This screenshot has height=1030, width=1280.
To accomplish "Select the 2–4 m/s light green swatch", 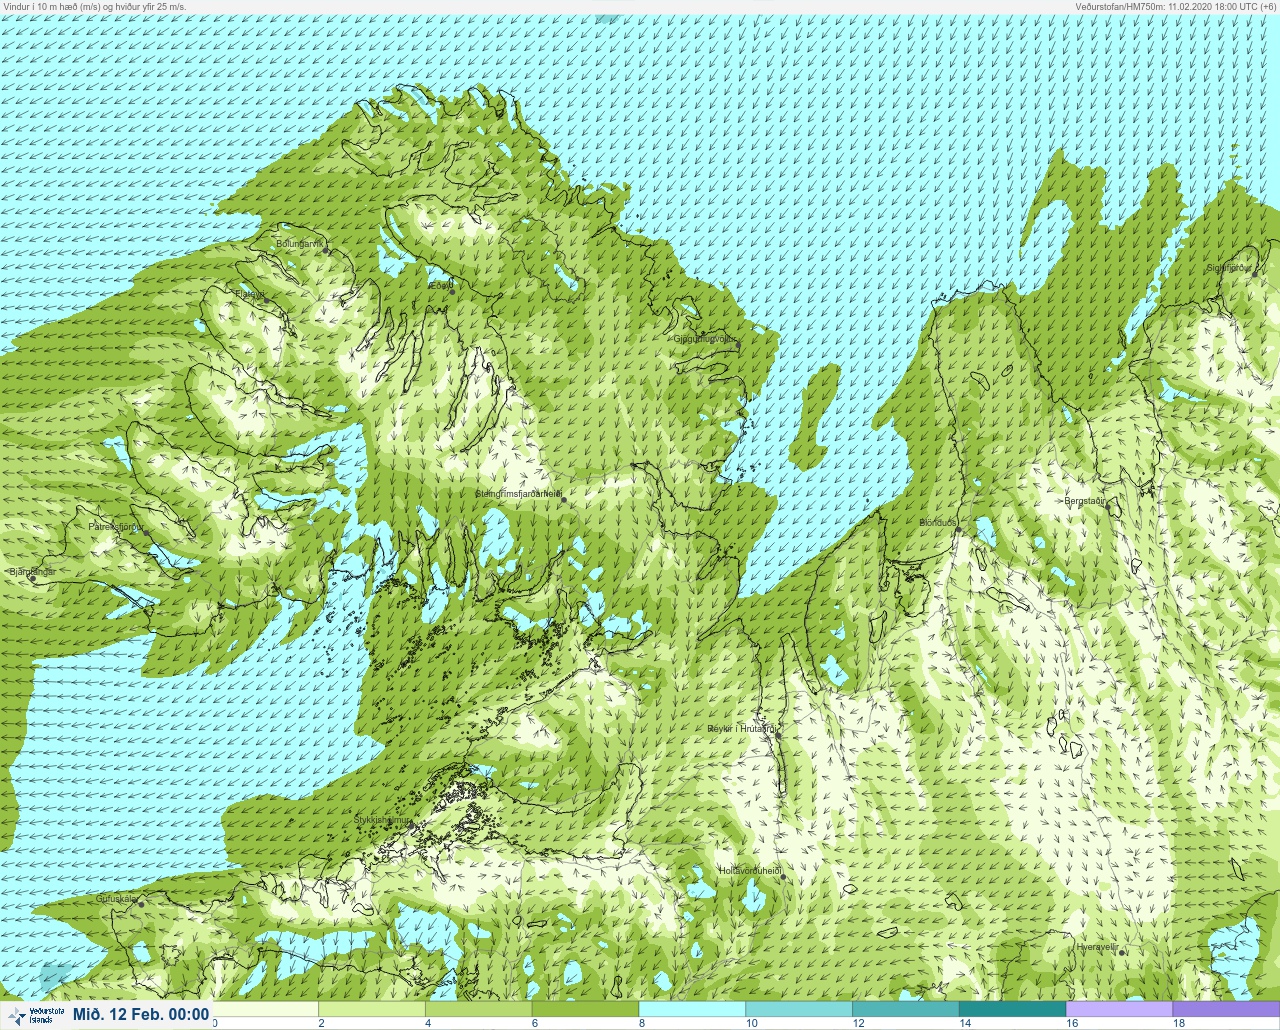I will (x=372, y=1009).
